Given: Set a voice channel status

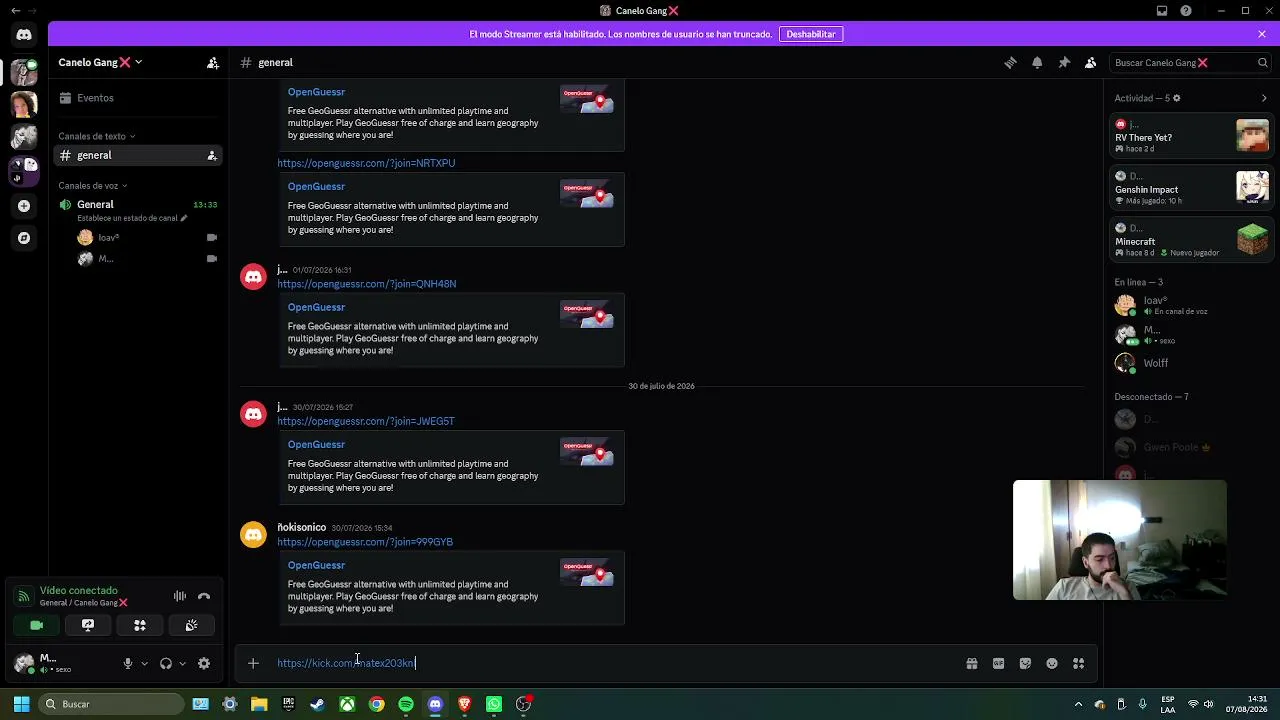Looking at the screenshot, I should coord(132,218).
